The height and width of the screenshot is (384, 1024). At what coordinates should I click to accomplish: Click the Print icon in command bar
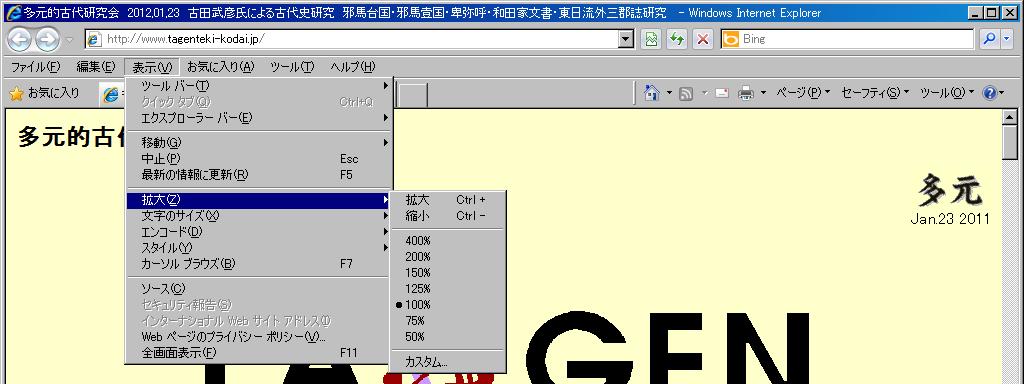click(746, 94)
